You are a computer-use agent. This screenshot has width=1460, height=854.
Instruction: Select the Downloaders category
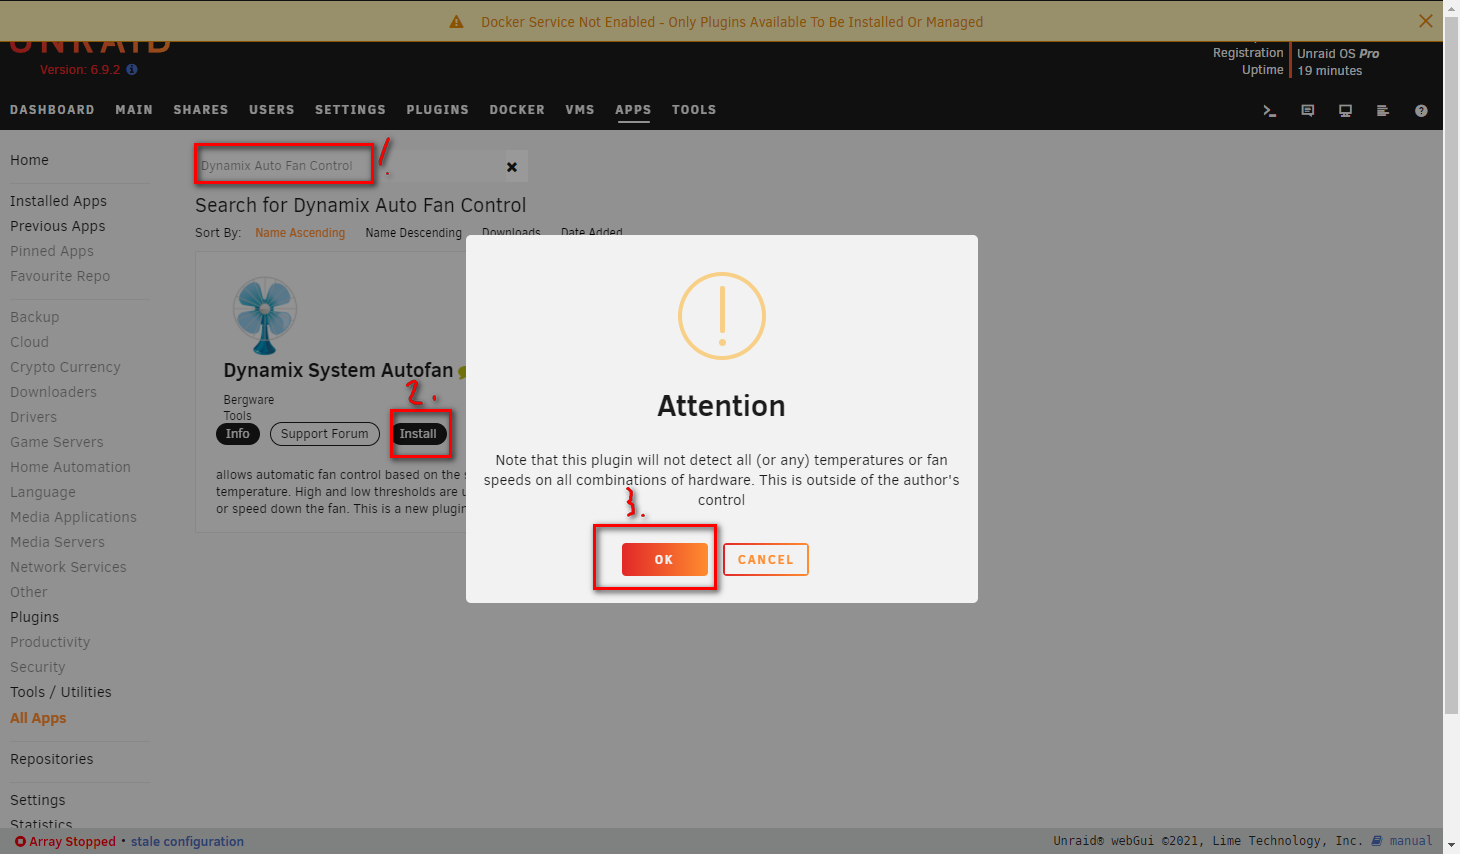[53, 392]
